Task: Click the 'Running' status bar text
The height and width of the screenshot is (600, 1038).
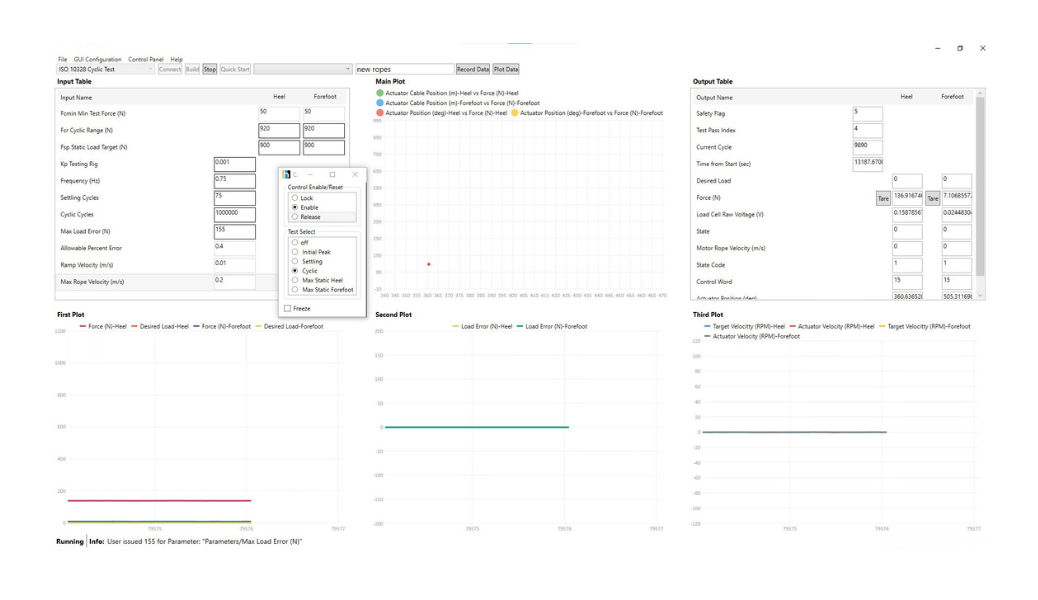Action: [x=70, y=542]
